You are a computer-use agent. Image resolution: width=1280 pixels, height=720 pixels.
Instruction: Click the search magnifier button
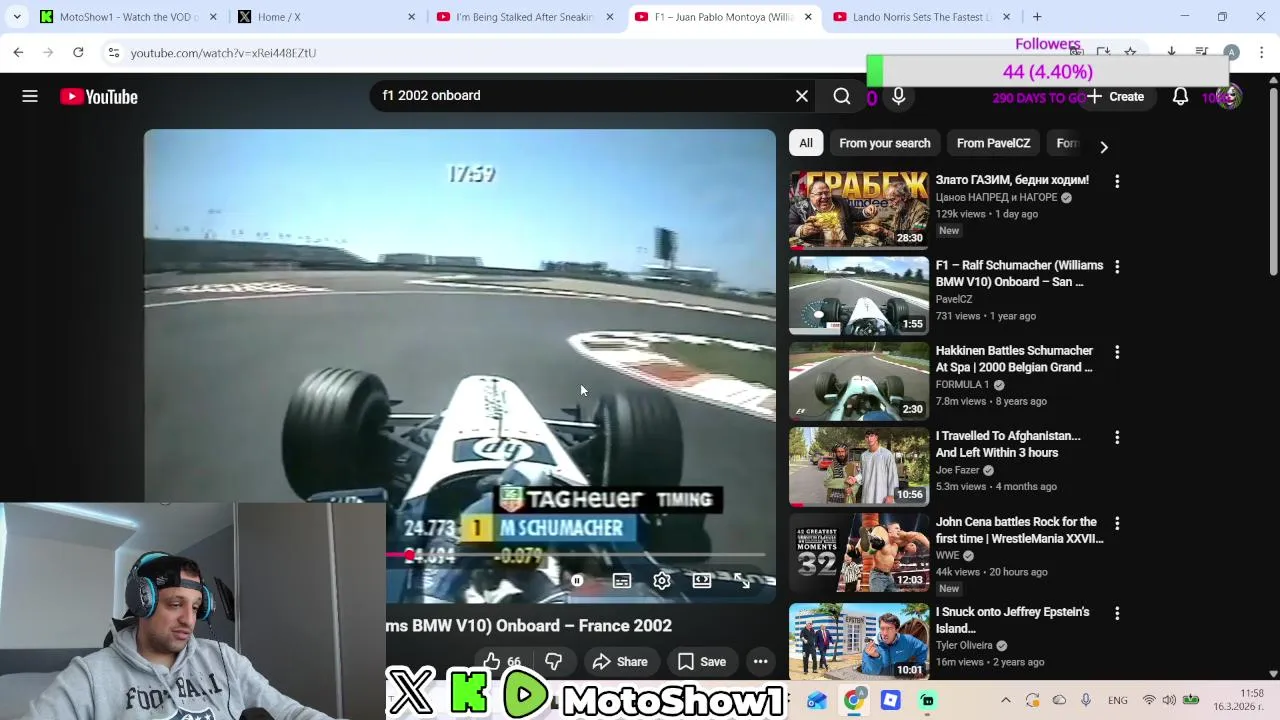tap(842, 96)
